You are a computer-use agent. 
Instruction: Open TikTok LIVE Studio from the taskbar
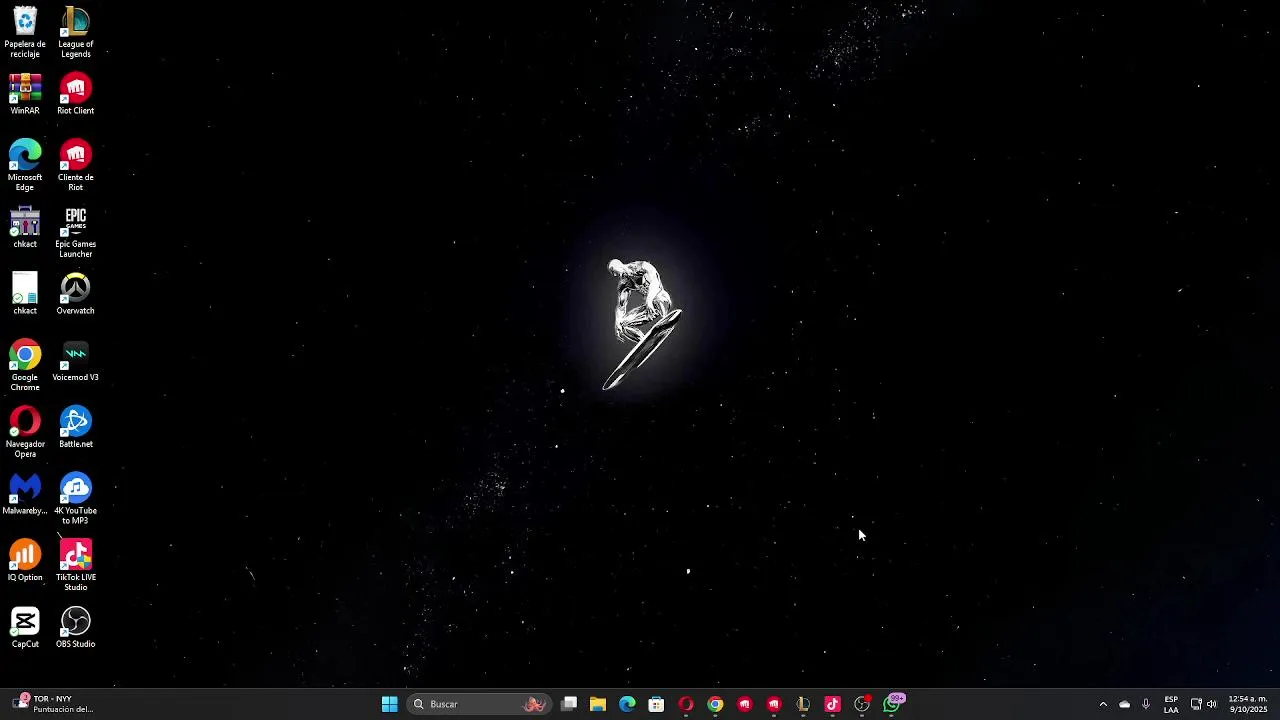click(x=832, y=704)
